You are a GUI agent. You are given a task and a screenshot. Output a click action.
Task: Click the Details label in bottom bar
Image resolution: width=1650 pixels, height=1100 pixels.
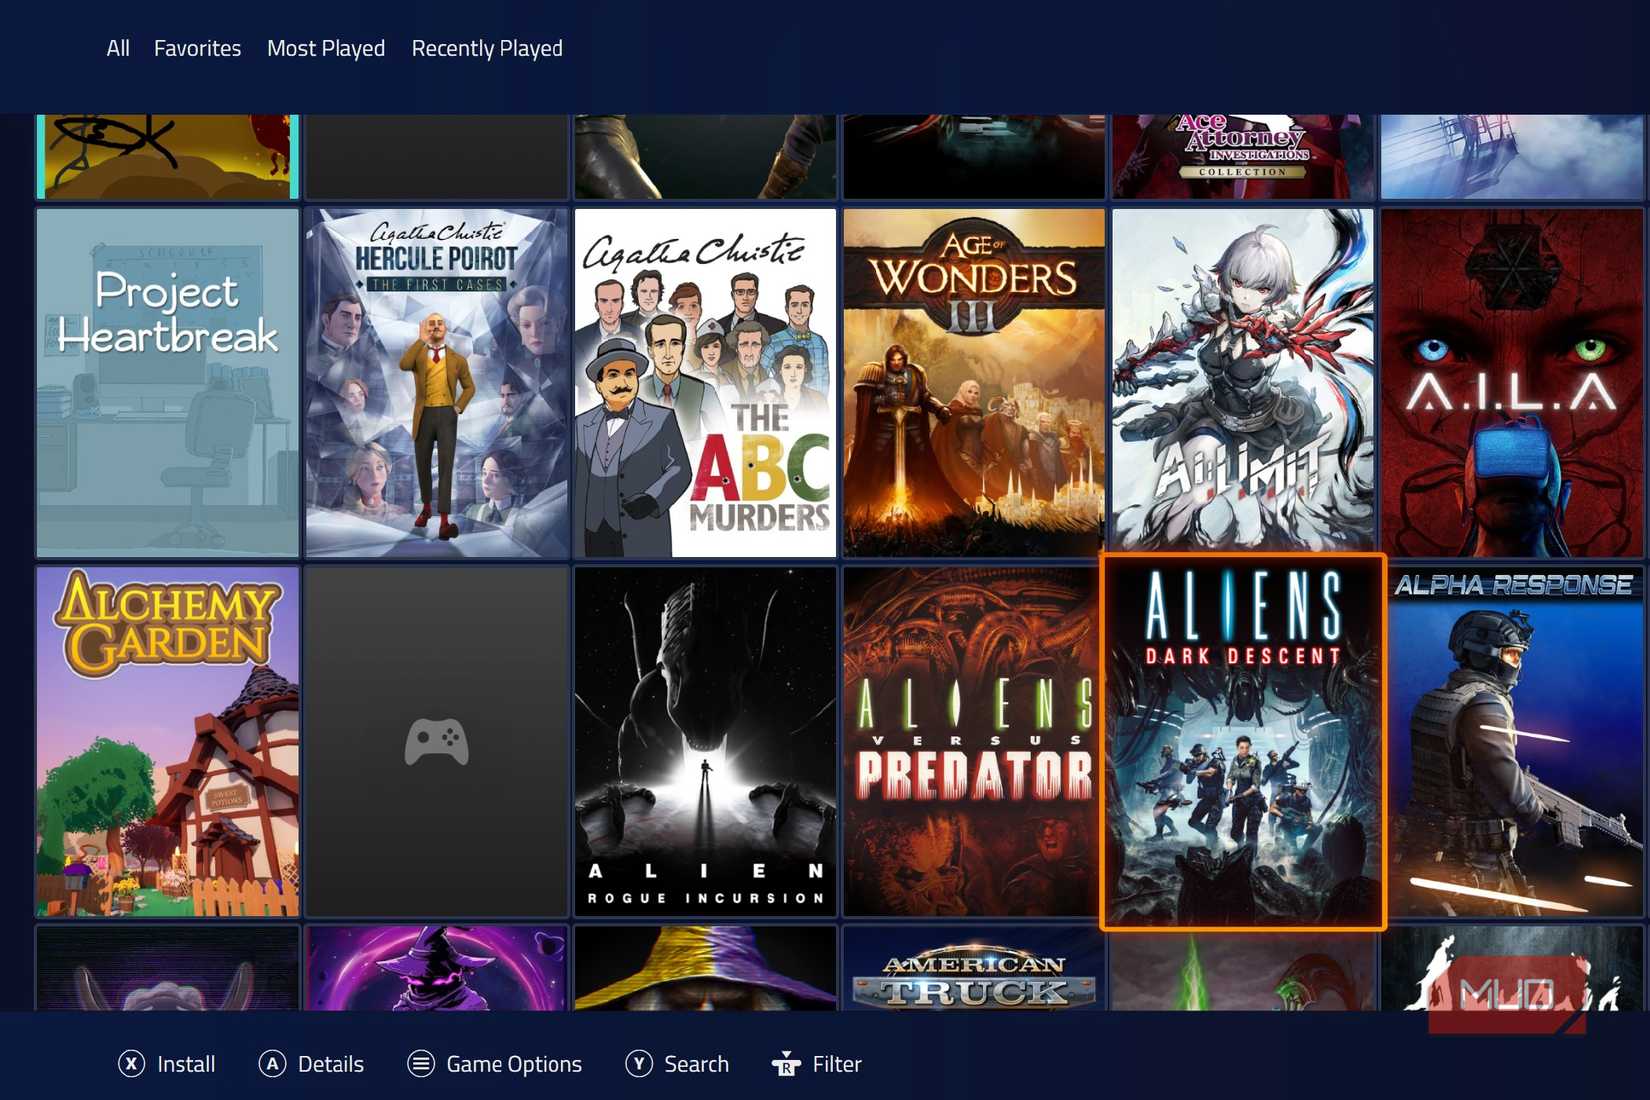point(331,1064)
